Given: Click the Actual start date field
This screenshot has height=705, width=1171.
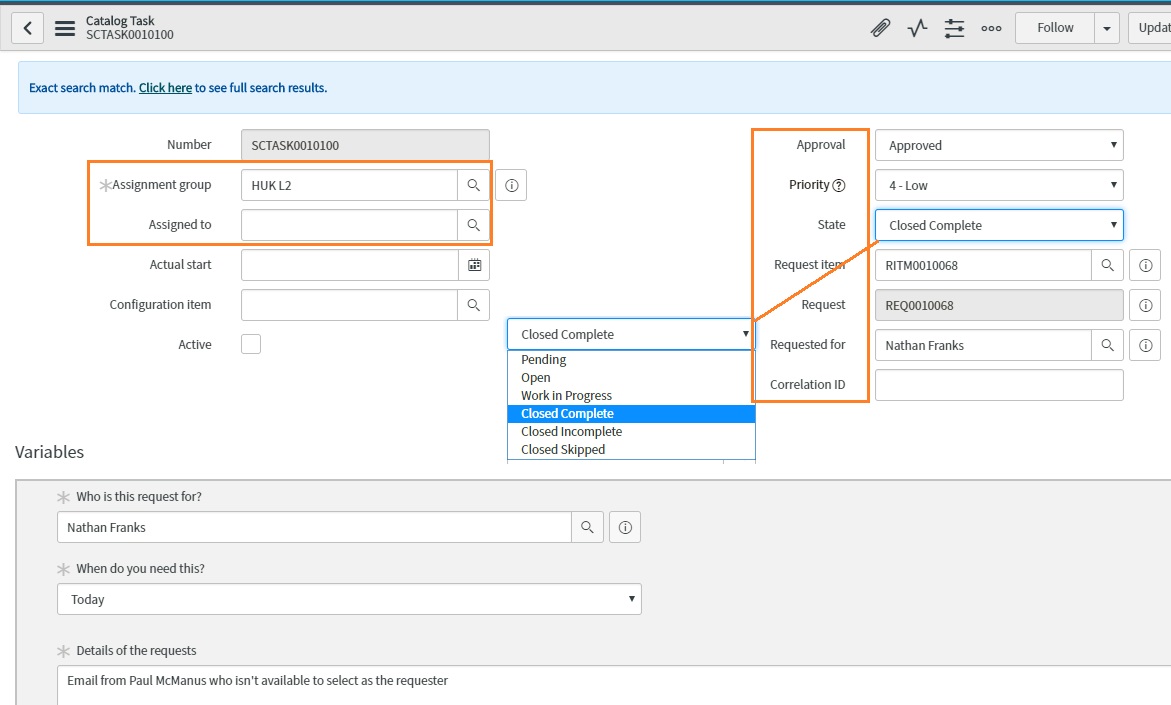Looking at the screenshot, I should coord(350,265).
